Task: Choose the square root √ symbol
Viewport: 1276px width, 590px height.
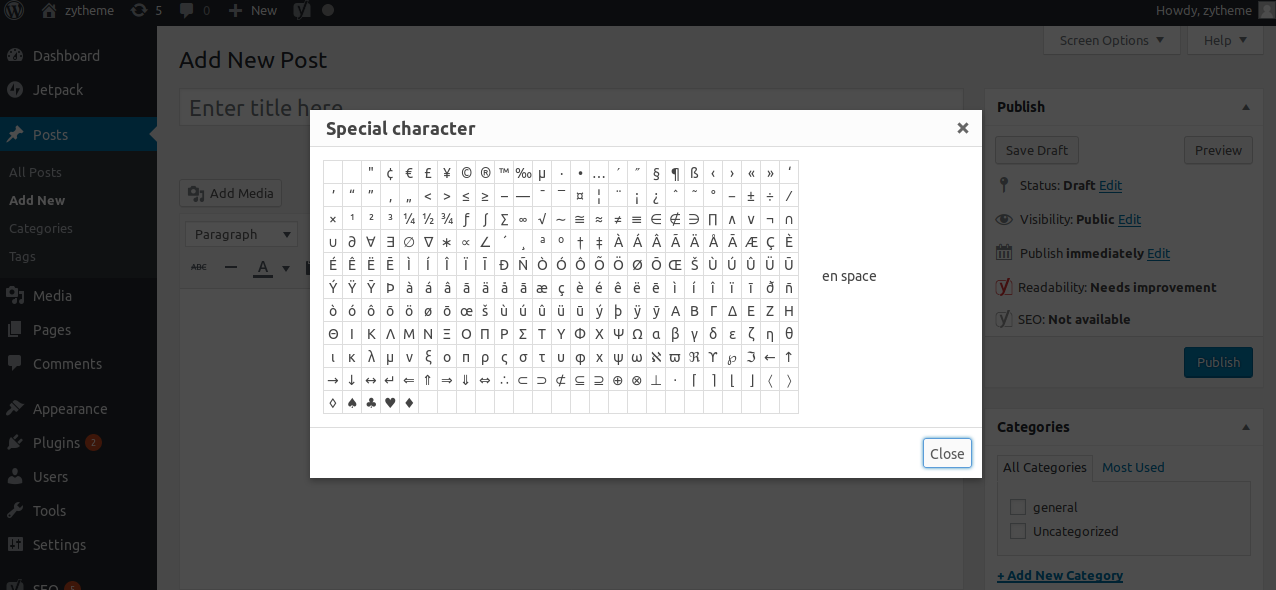Action: 542,219
